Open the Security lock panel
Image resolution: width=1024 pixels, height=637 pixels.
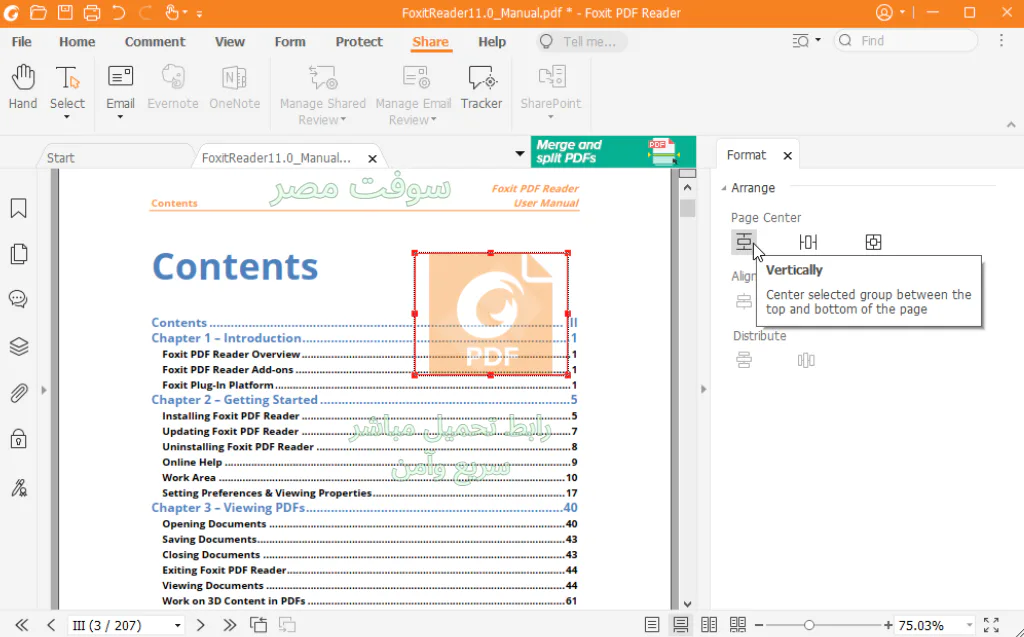(18, 438)
